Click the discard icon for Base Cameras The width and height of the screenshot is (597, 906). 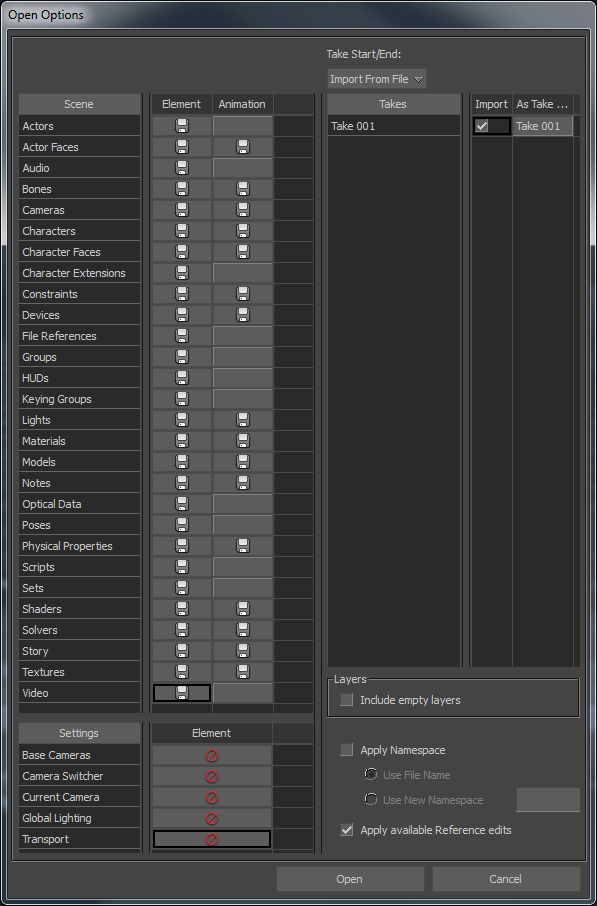pos(212,755)
